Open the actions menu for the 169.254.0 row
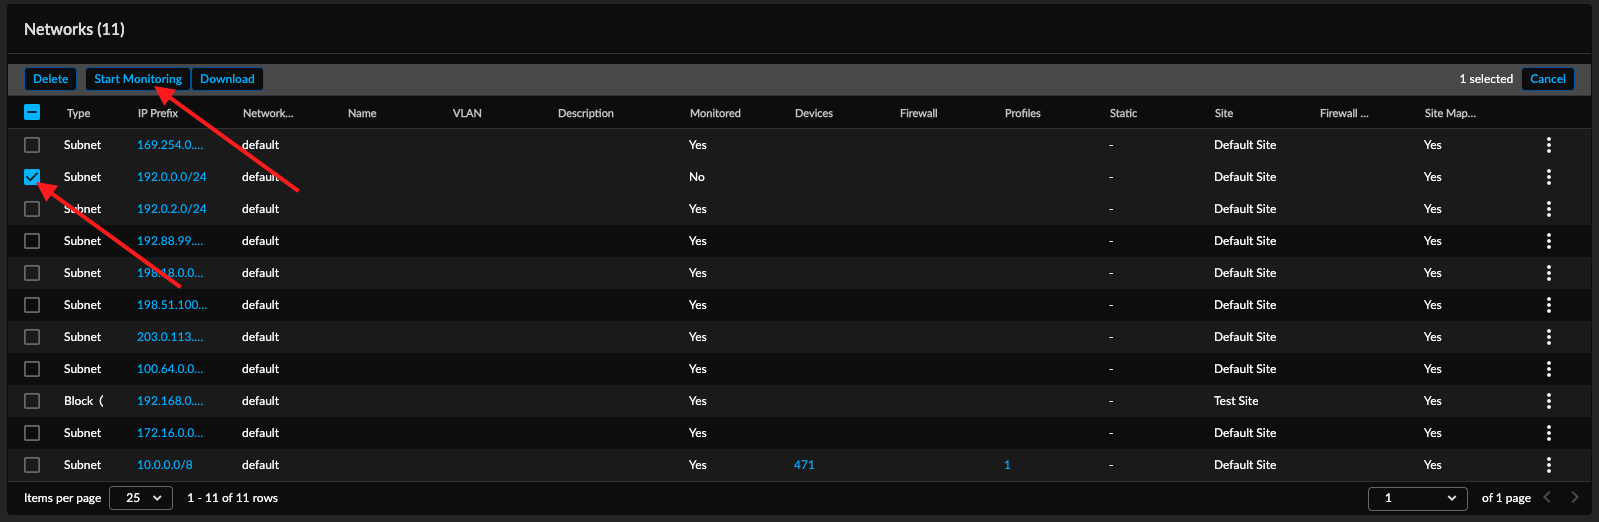The image size is (1599, 522). (x=1548, y=145)
